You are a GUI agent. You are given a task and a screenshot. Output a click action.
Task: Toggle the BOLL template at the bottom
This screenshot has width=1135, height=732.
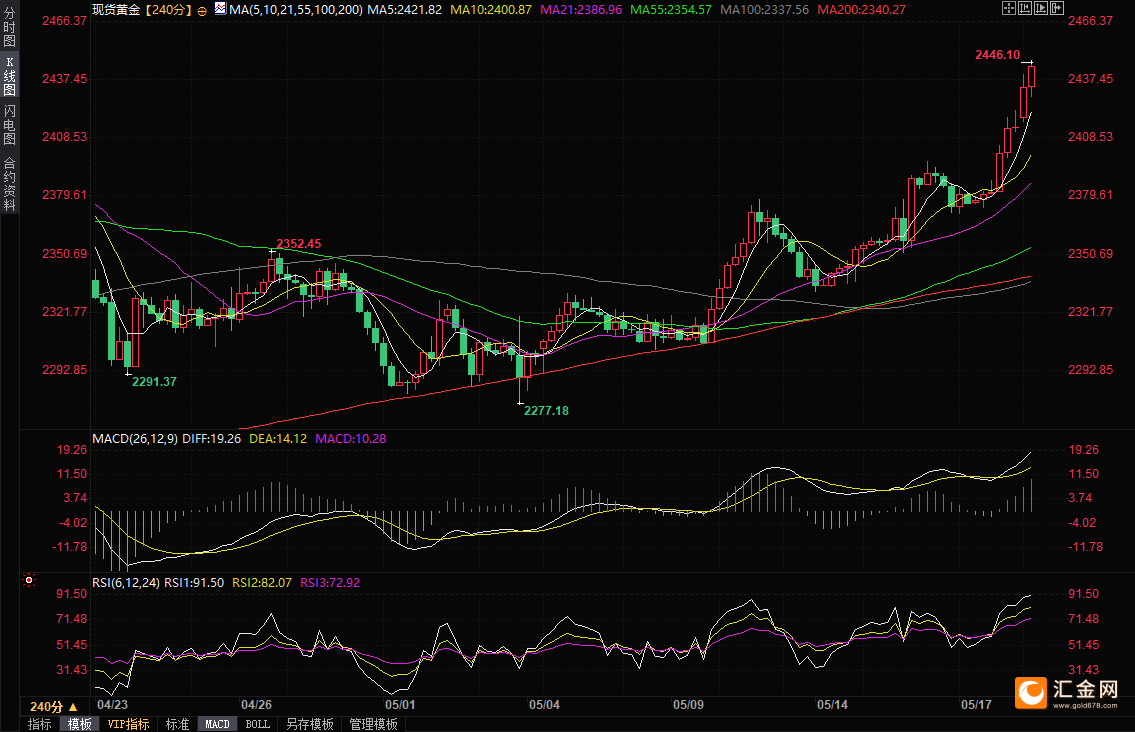point(257,724)
